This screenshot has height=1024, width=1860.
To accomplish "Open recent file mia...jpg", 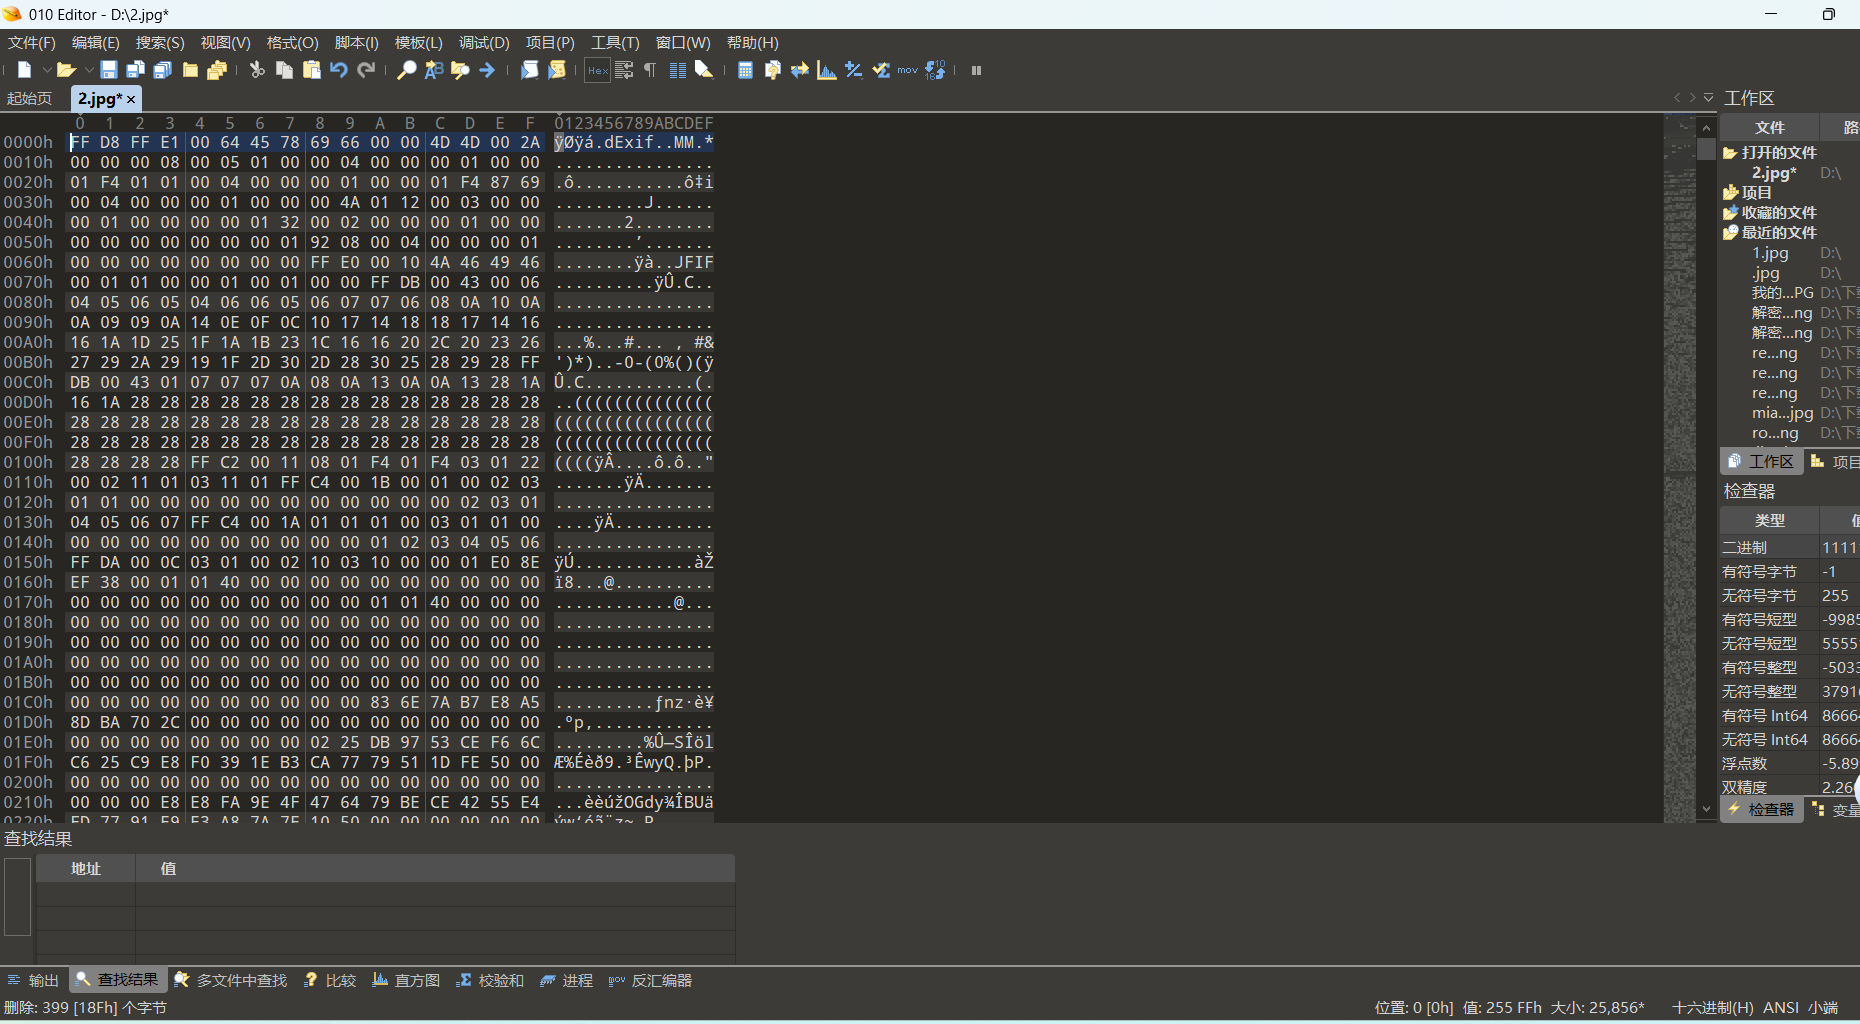I will (x=1782, y=412).
